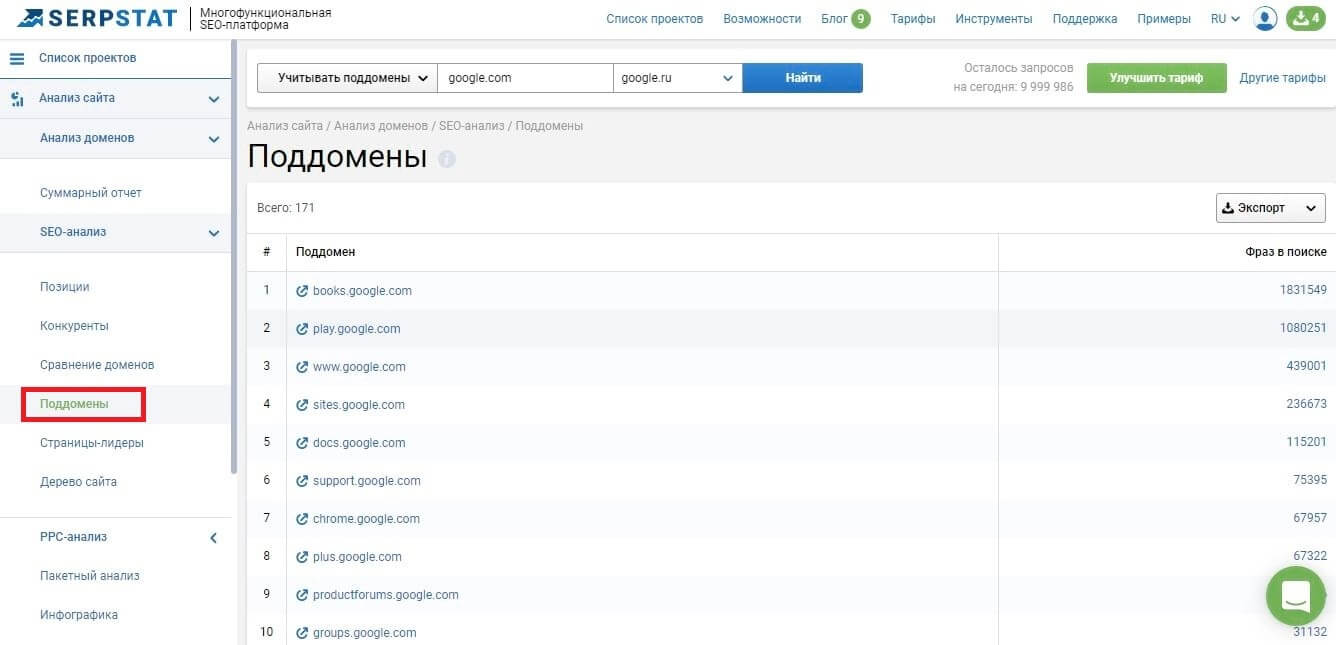Open the books.google.com subdomain link

(x=362, y=291)
